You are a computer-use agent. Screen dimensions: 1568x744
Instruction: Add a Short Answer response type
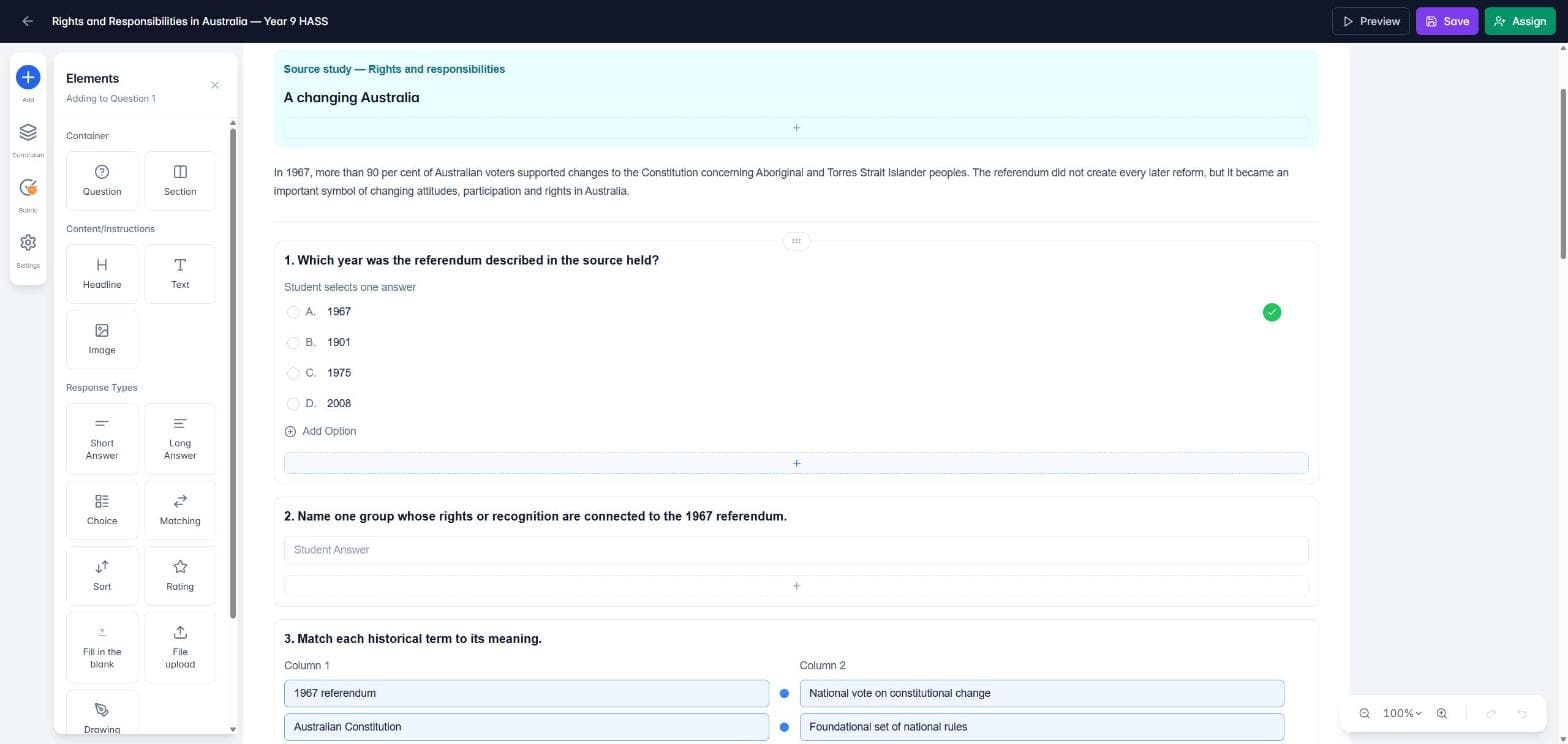pos(102,438)
